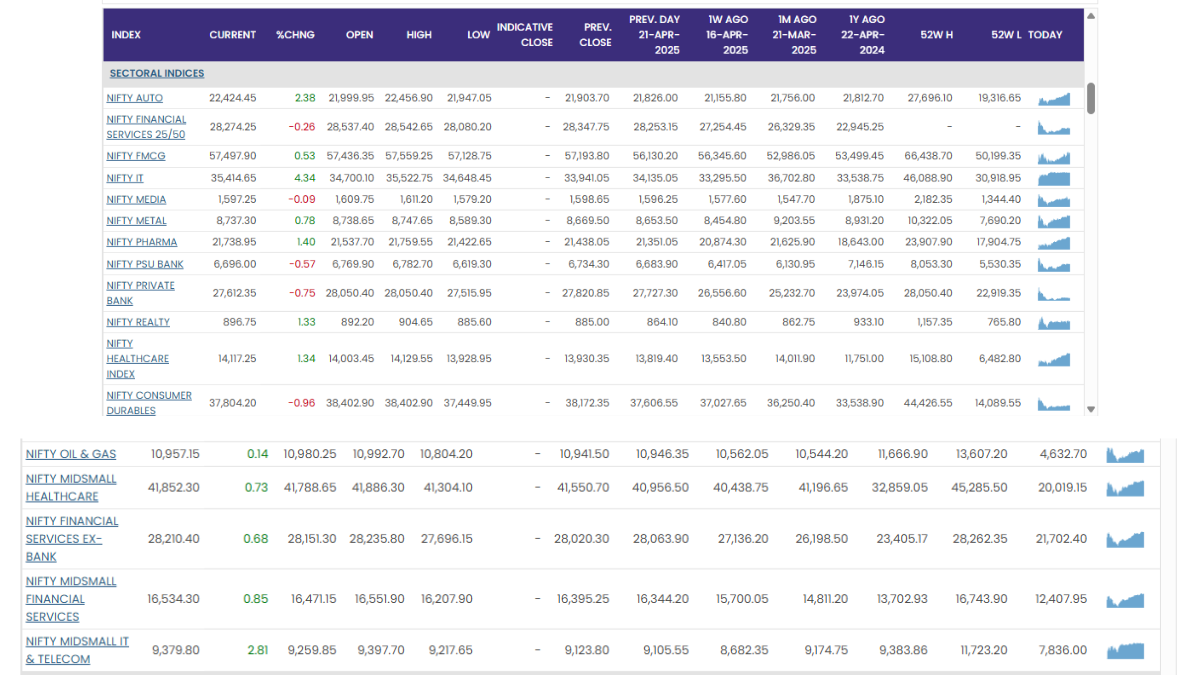This screenshot has height=675, width=1200.
Task: Visit the NIFTY CONSUMER DURABLES link
Action: pos(149,403)
